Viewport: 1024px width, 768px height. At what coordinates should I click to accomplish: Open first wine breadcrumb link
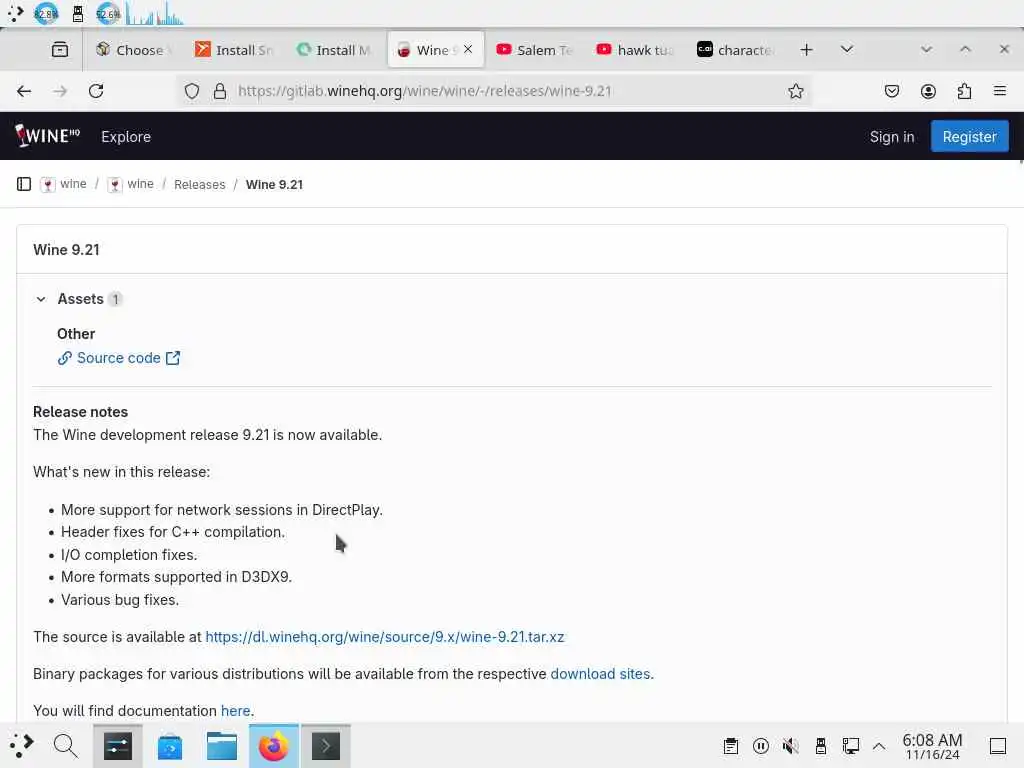73,184
